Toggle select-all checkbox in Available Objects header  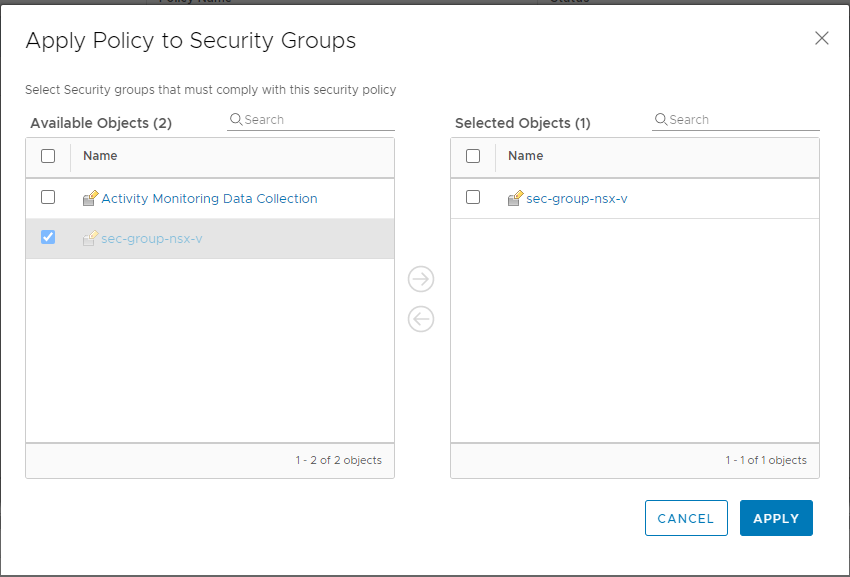coord(48,156)
